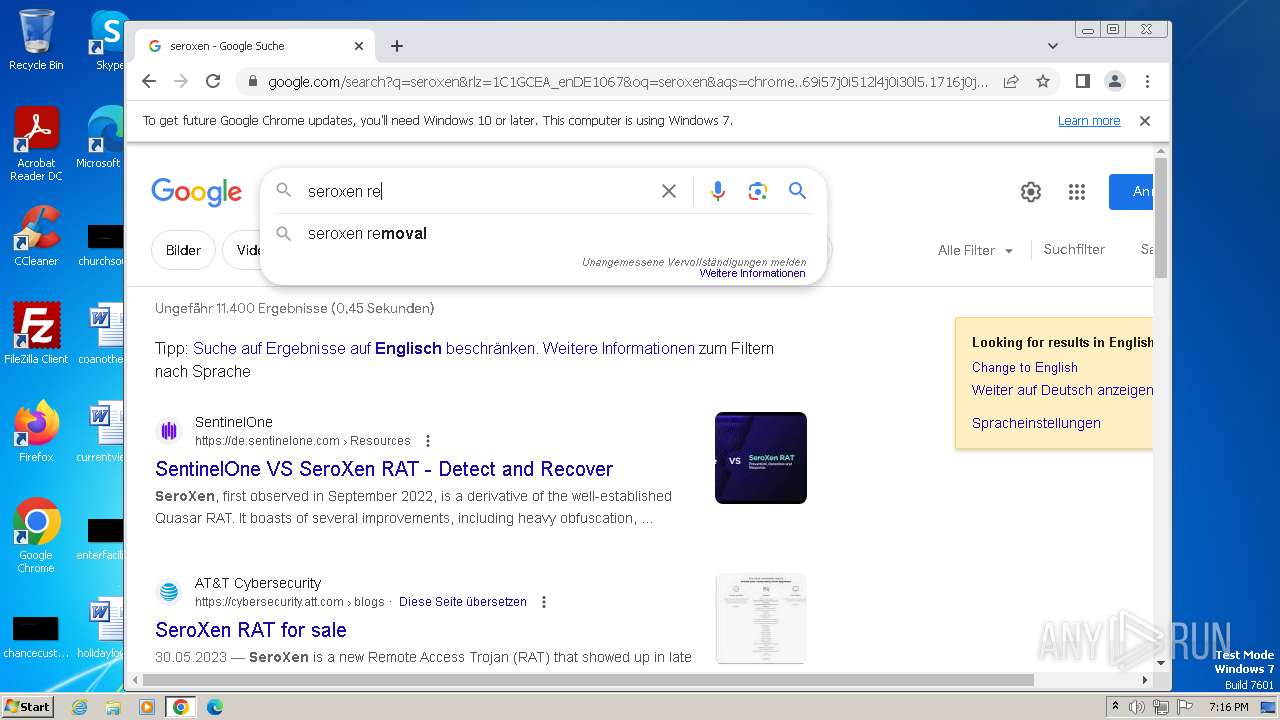The width and height of the screenshot is (1280, 720).
Task: Reload the current page
Action: click(x=213, y=81)
